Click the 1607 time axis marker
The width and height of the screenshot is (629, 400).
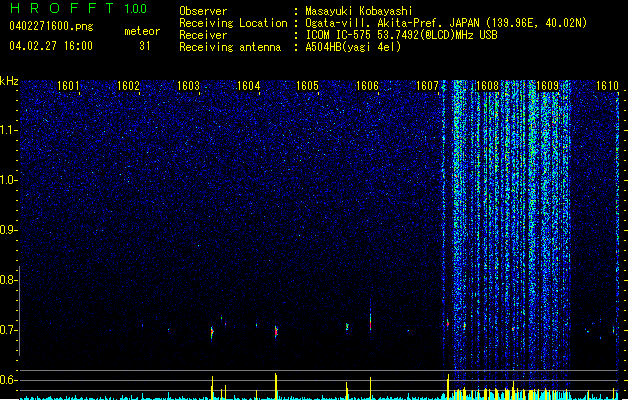(428, 86)
